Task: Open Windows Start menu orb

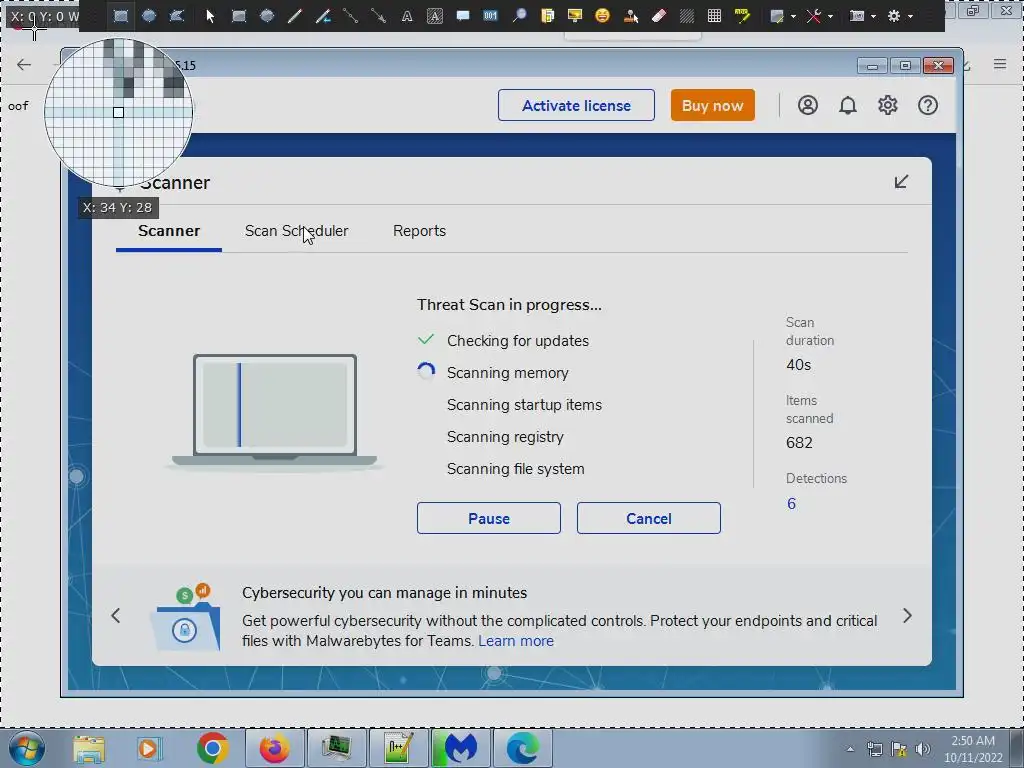Action: tap(27, 748)
